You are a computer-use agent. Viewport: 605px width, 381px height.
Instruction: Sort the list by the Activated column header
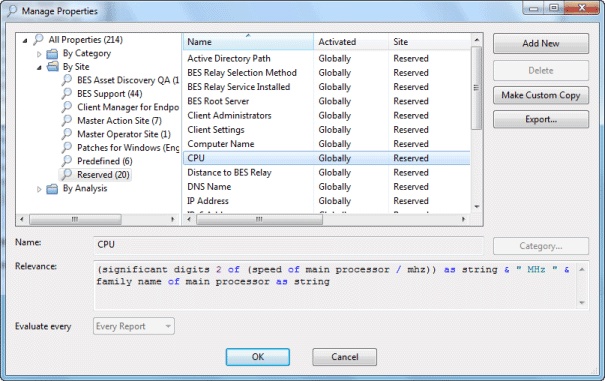351,42
